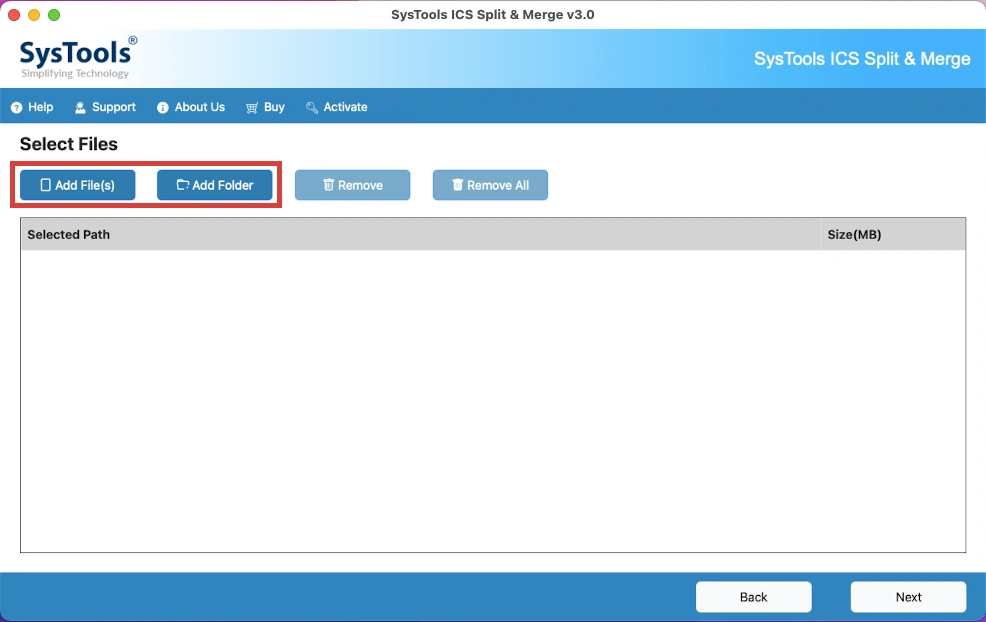Open the Buy menu item
This screenshot has width=986, height=622.
[265, 107]
